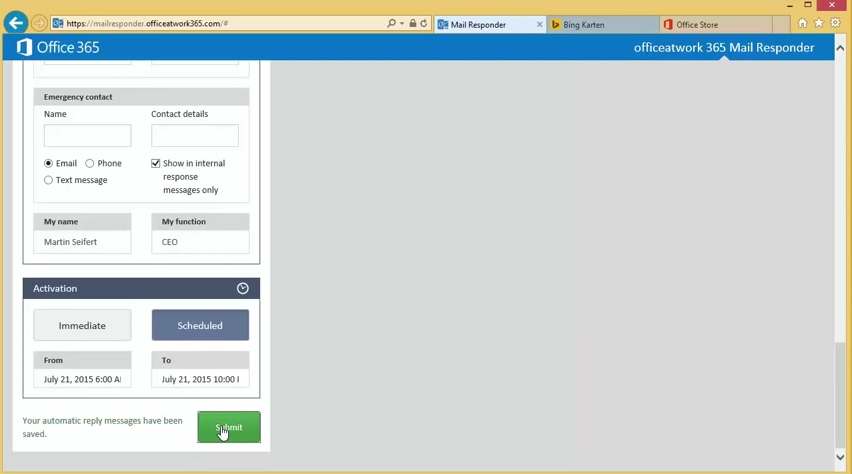
Task: Click the browser forward arrow button
Action: [39, 23]
